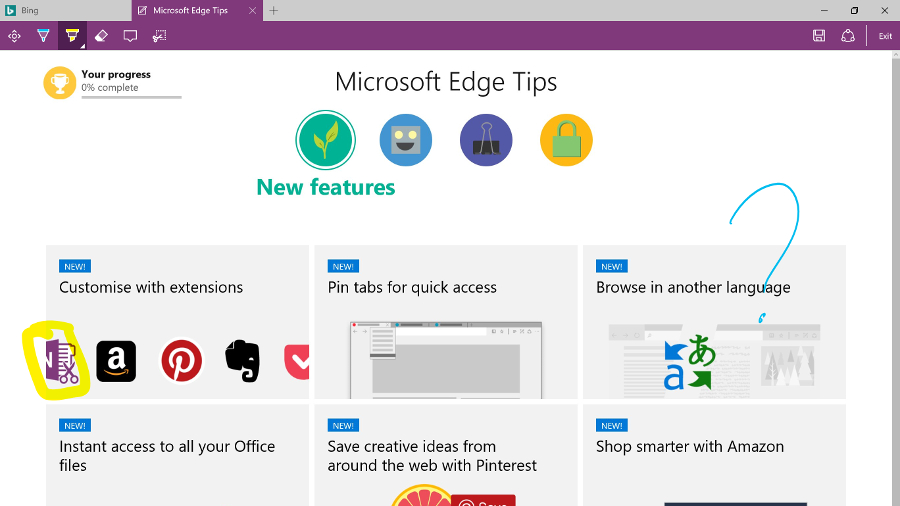
Task: Click the Pocket extension icon
Action: click(297, 361)
